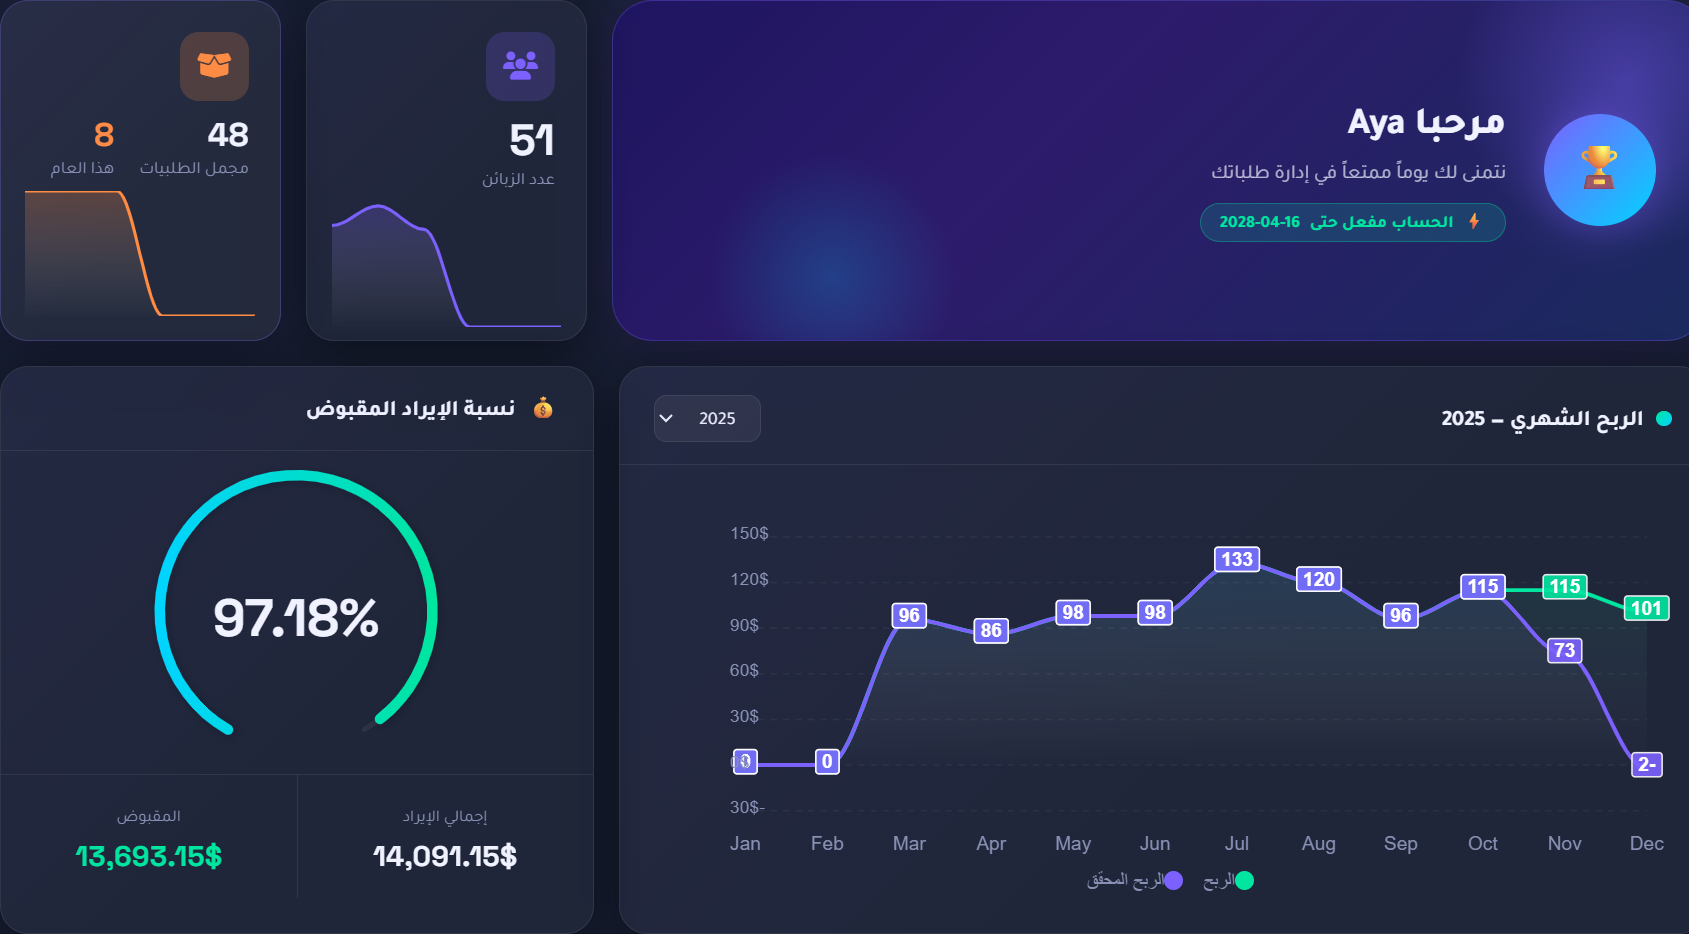The height and width of the screenshot is (934, 1689).
Task: Click the orange box orders icon
Action: pyautogui.click(x=214, y=66)
